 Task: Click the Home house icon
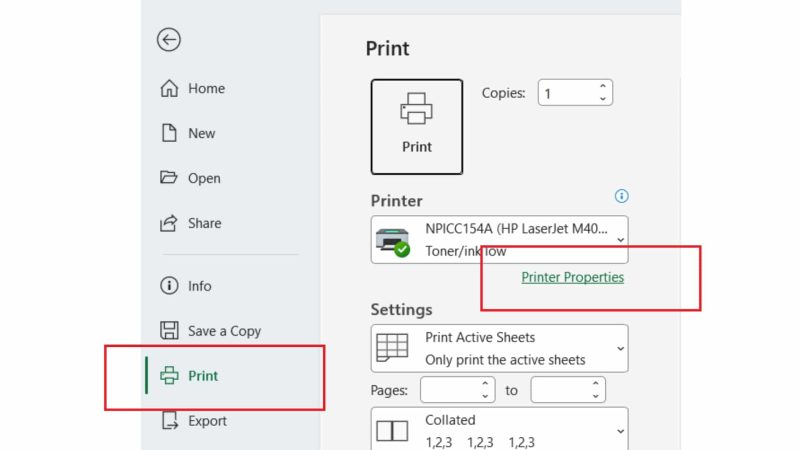[169, 88]
